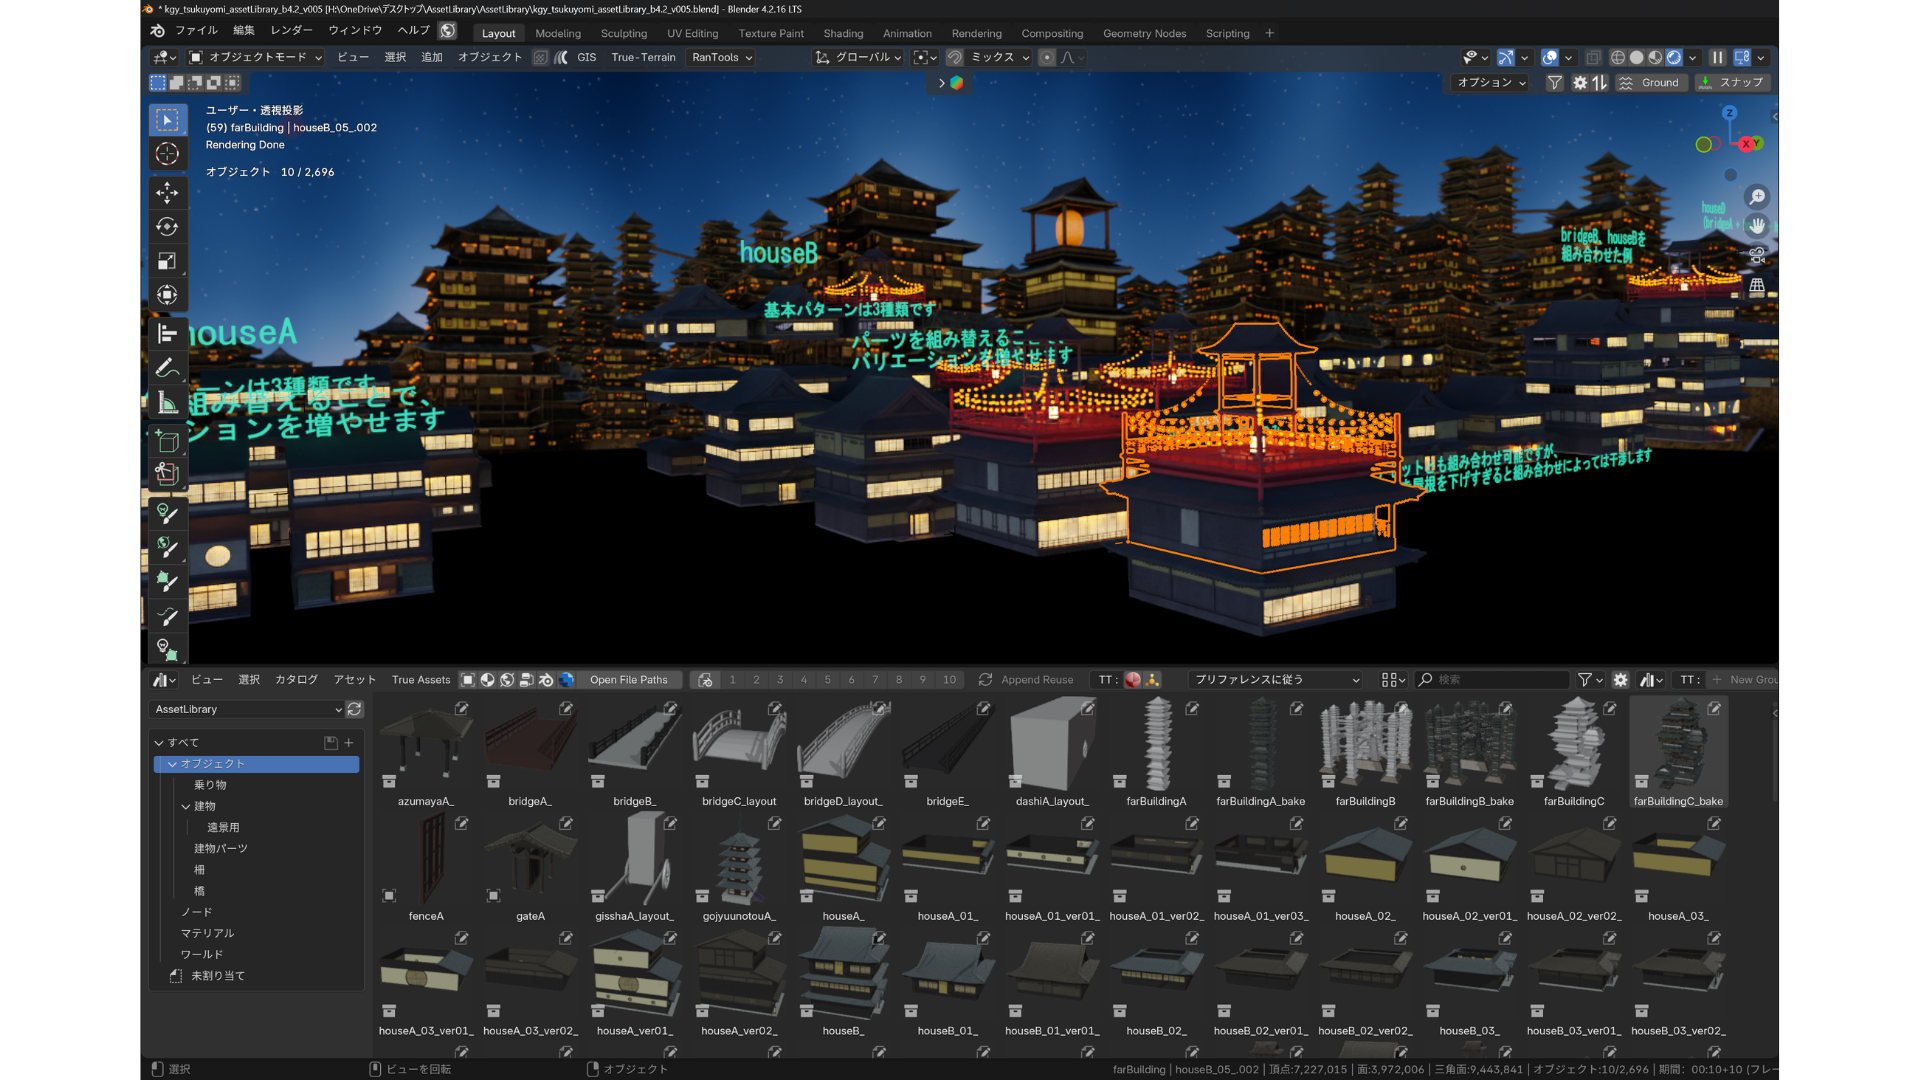Select the Annotate pencil tool
This screenshot has width=1920, height=1080.
tap(167, 368)
